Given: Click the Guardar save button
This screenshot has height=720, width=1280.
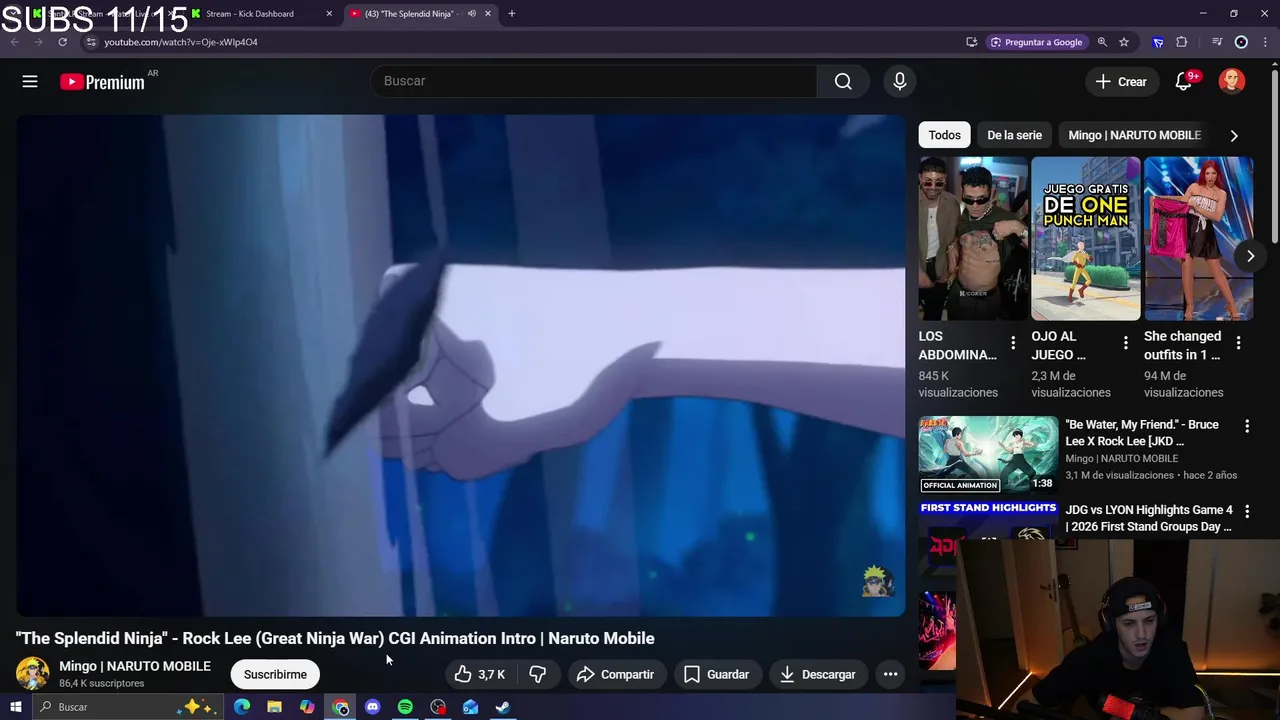Looking at the screenshot, I should [717, 674].
